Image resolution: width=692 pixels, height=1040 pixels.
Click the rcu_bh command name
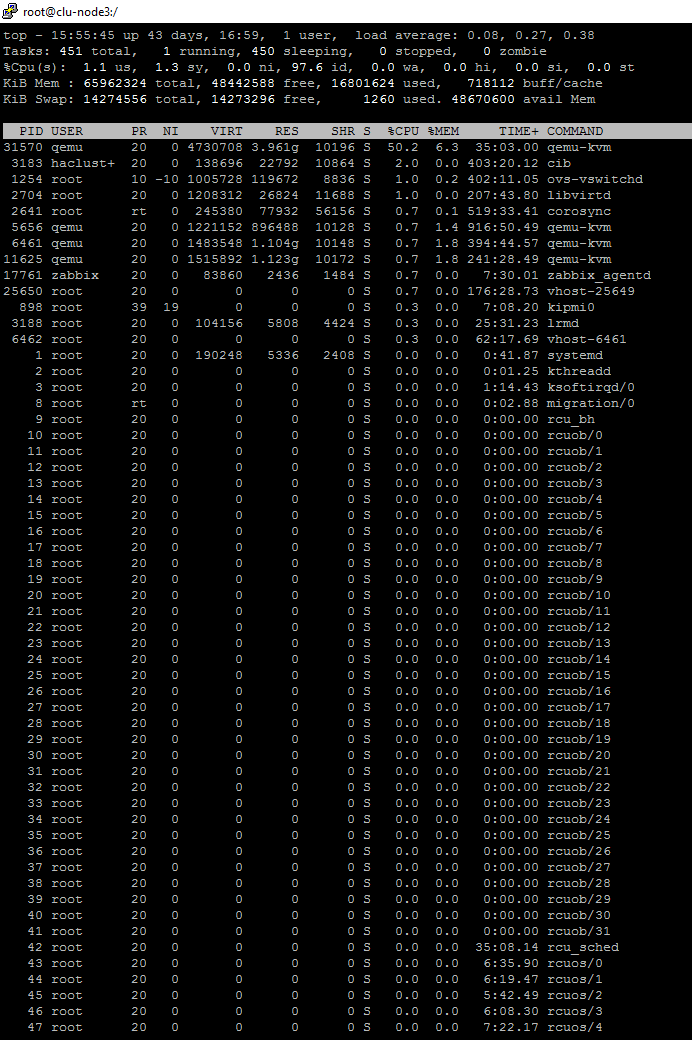pos(571,419)
